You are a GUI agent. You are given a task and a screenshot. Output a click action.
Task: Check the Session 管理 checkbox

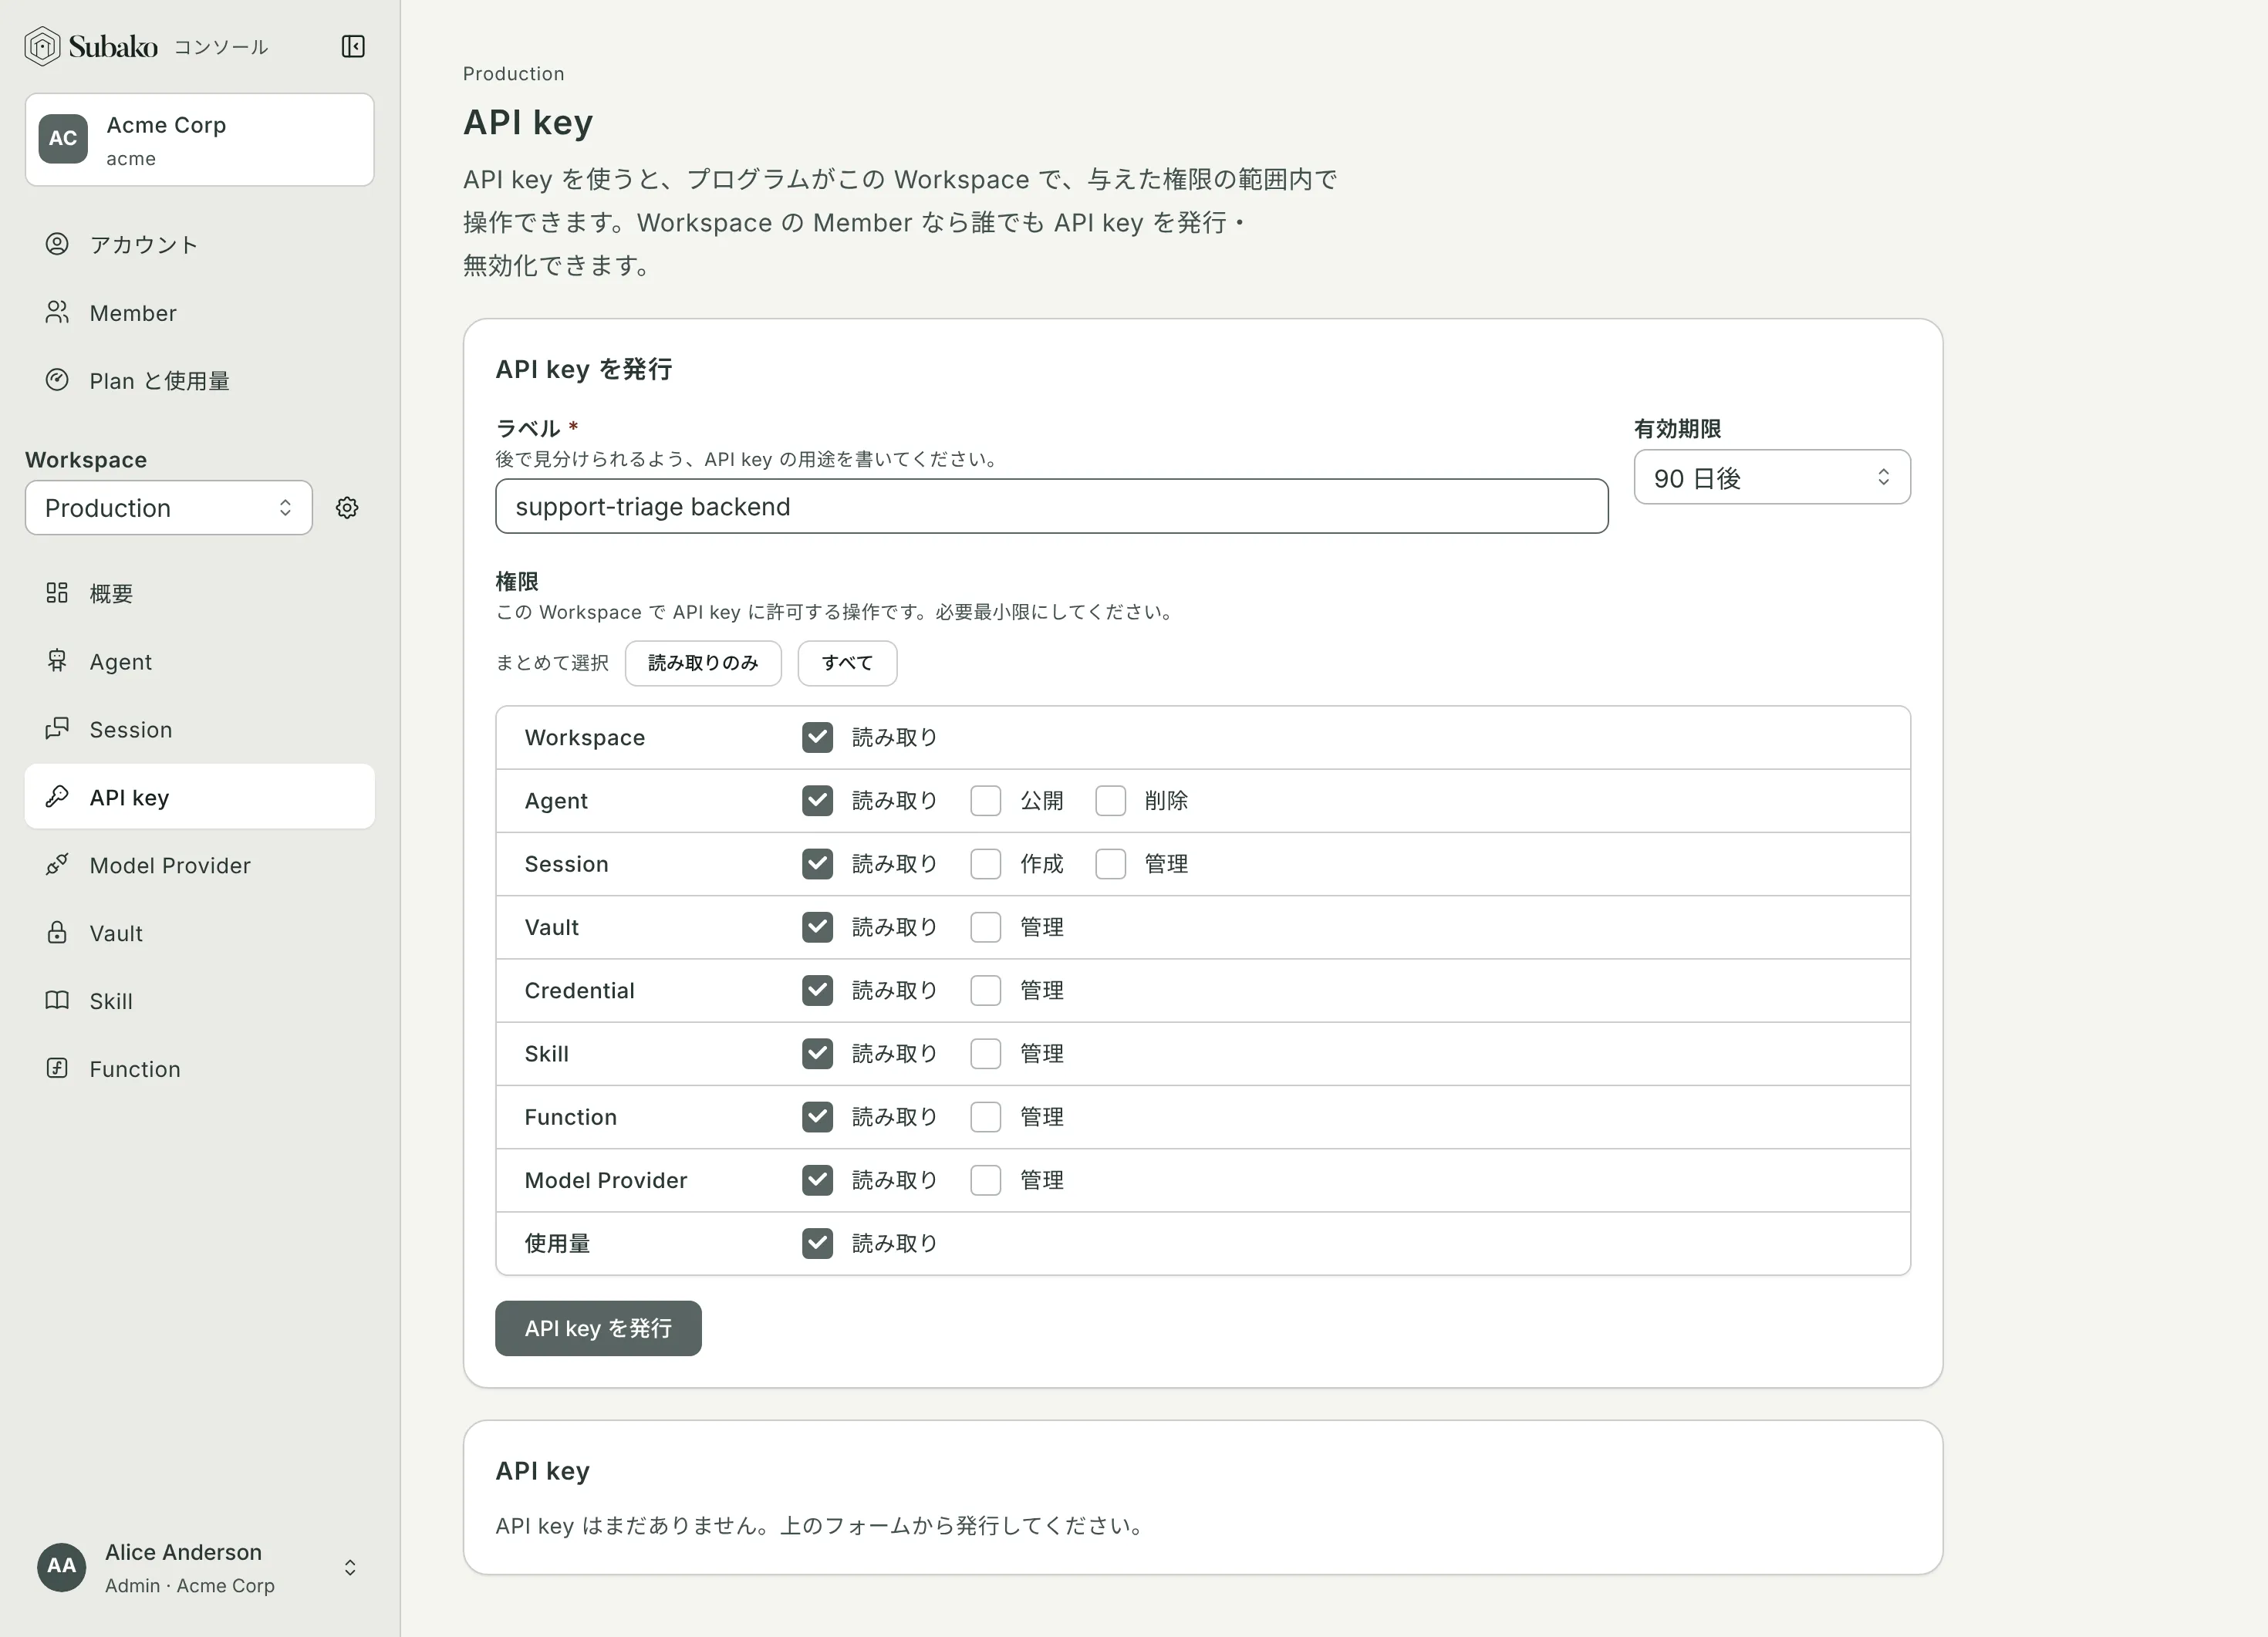pyautogui.click(x=1110, y=864)
